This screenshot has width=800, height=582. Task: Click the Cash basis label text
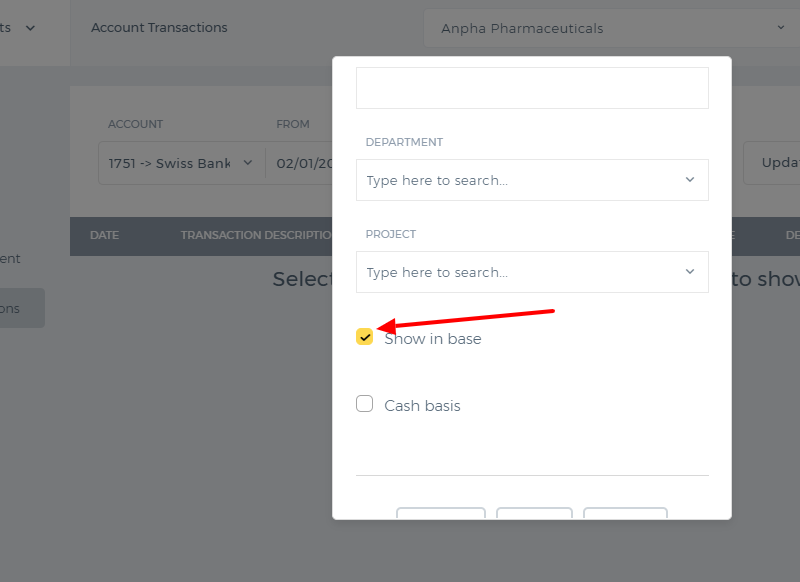pos(422,406)
